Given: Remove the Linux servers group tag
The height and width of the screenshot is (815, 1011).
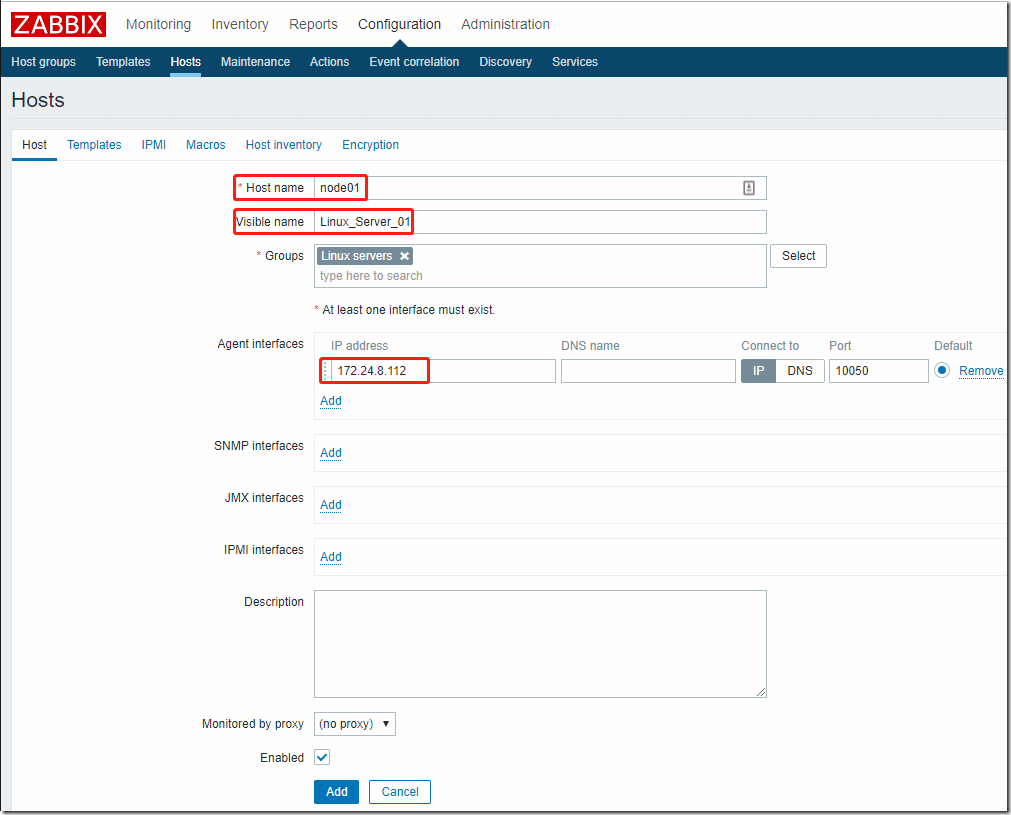Looking at the screenshot, I should (405, 256).
